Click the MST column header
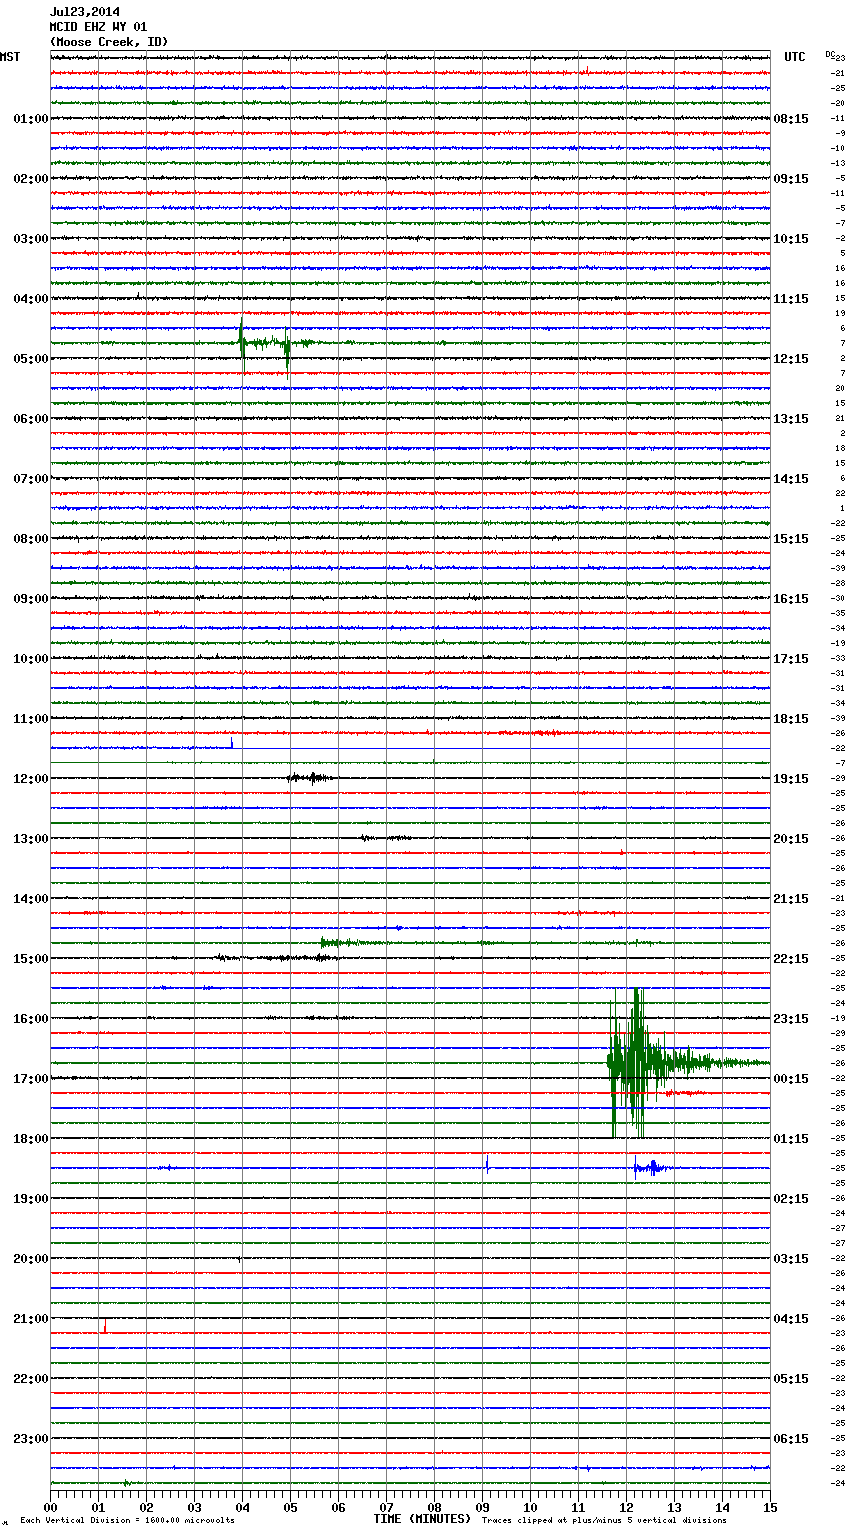850x1534 pixels. (x=10, y=57)
